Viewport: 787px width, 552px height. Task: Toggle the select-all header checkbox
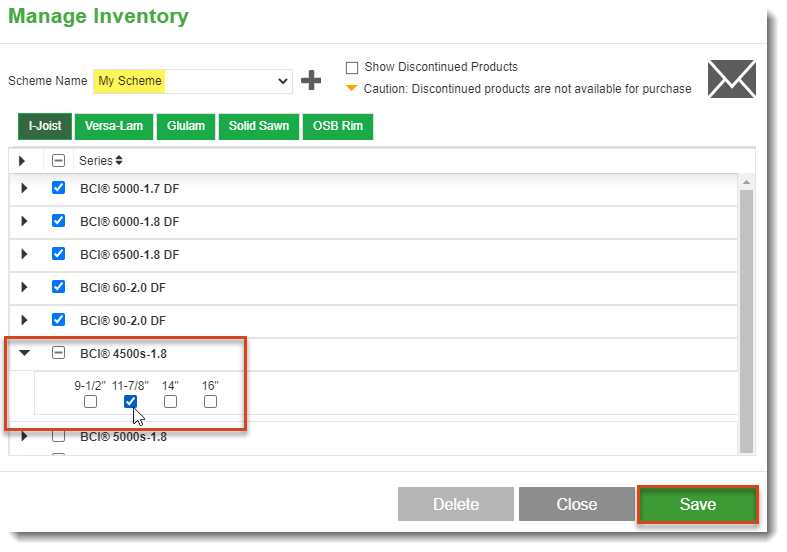coord(58,161)
